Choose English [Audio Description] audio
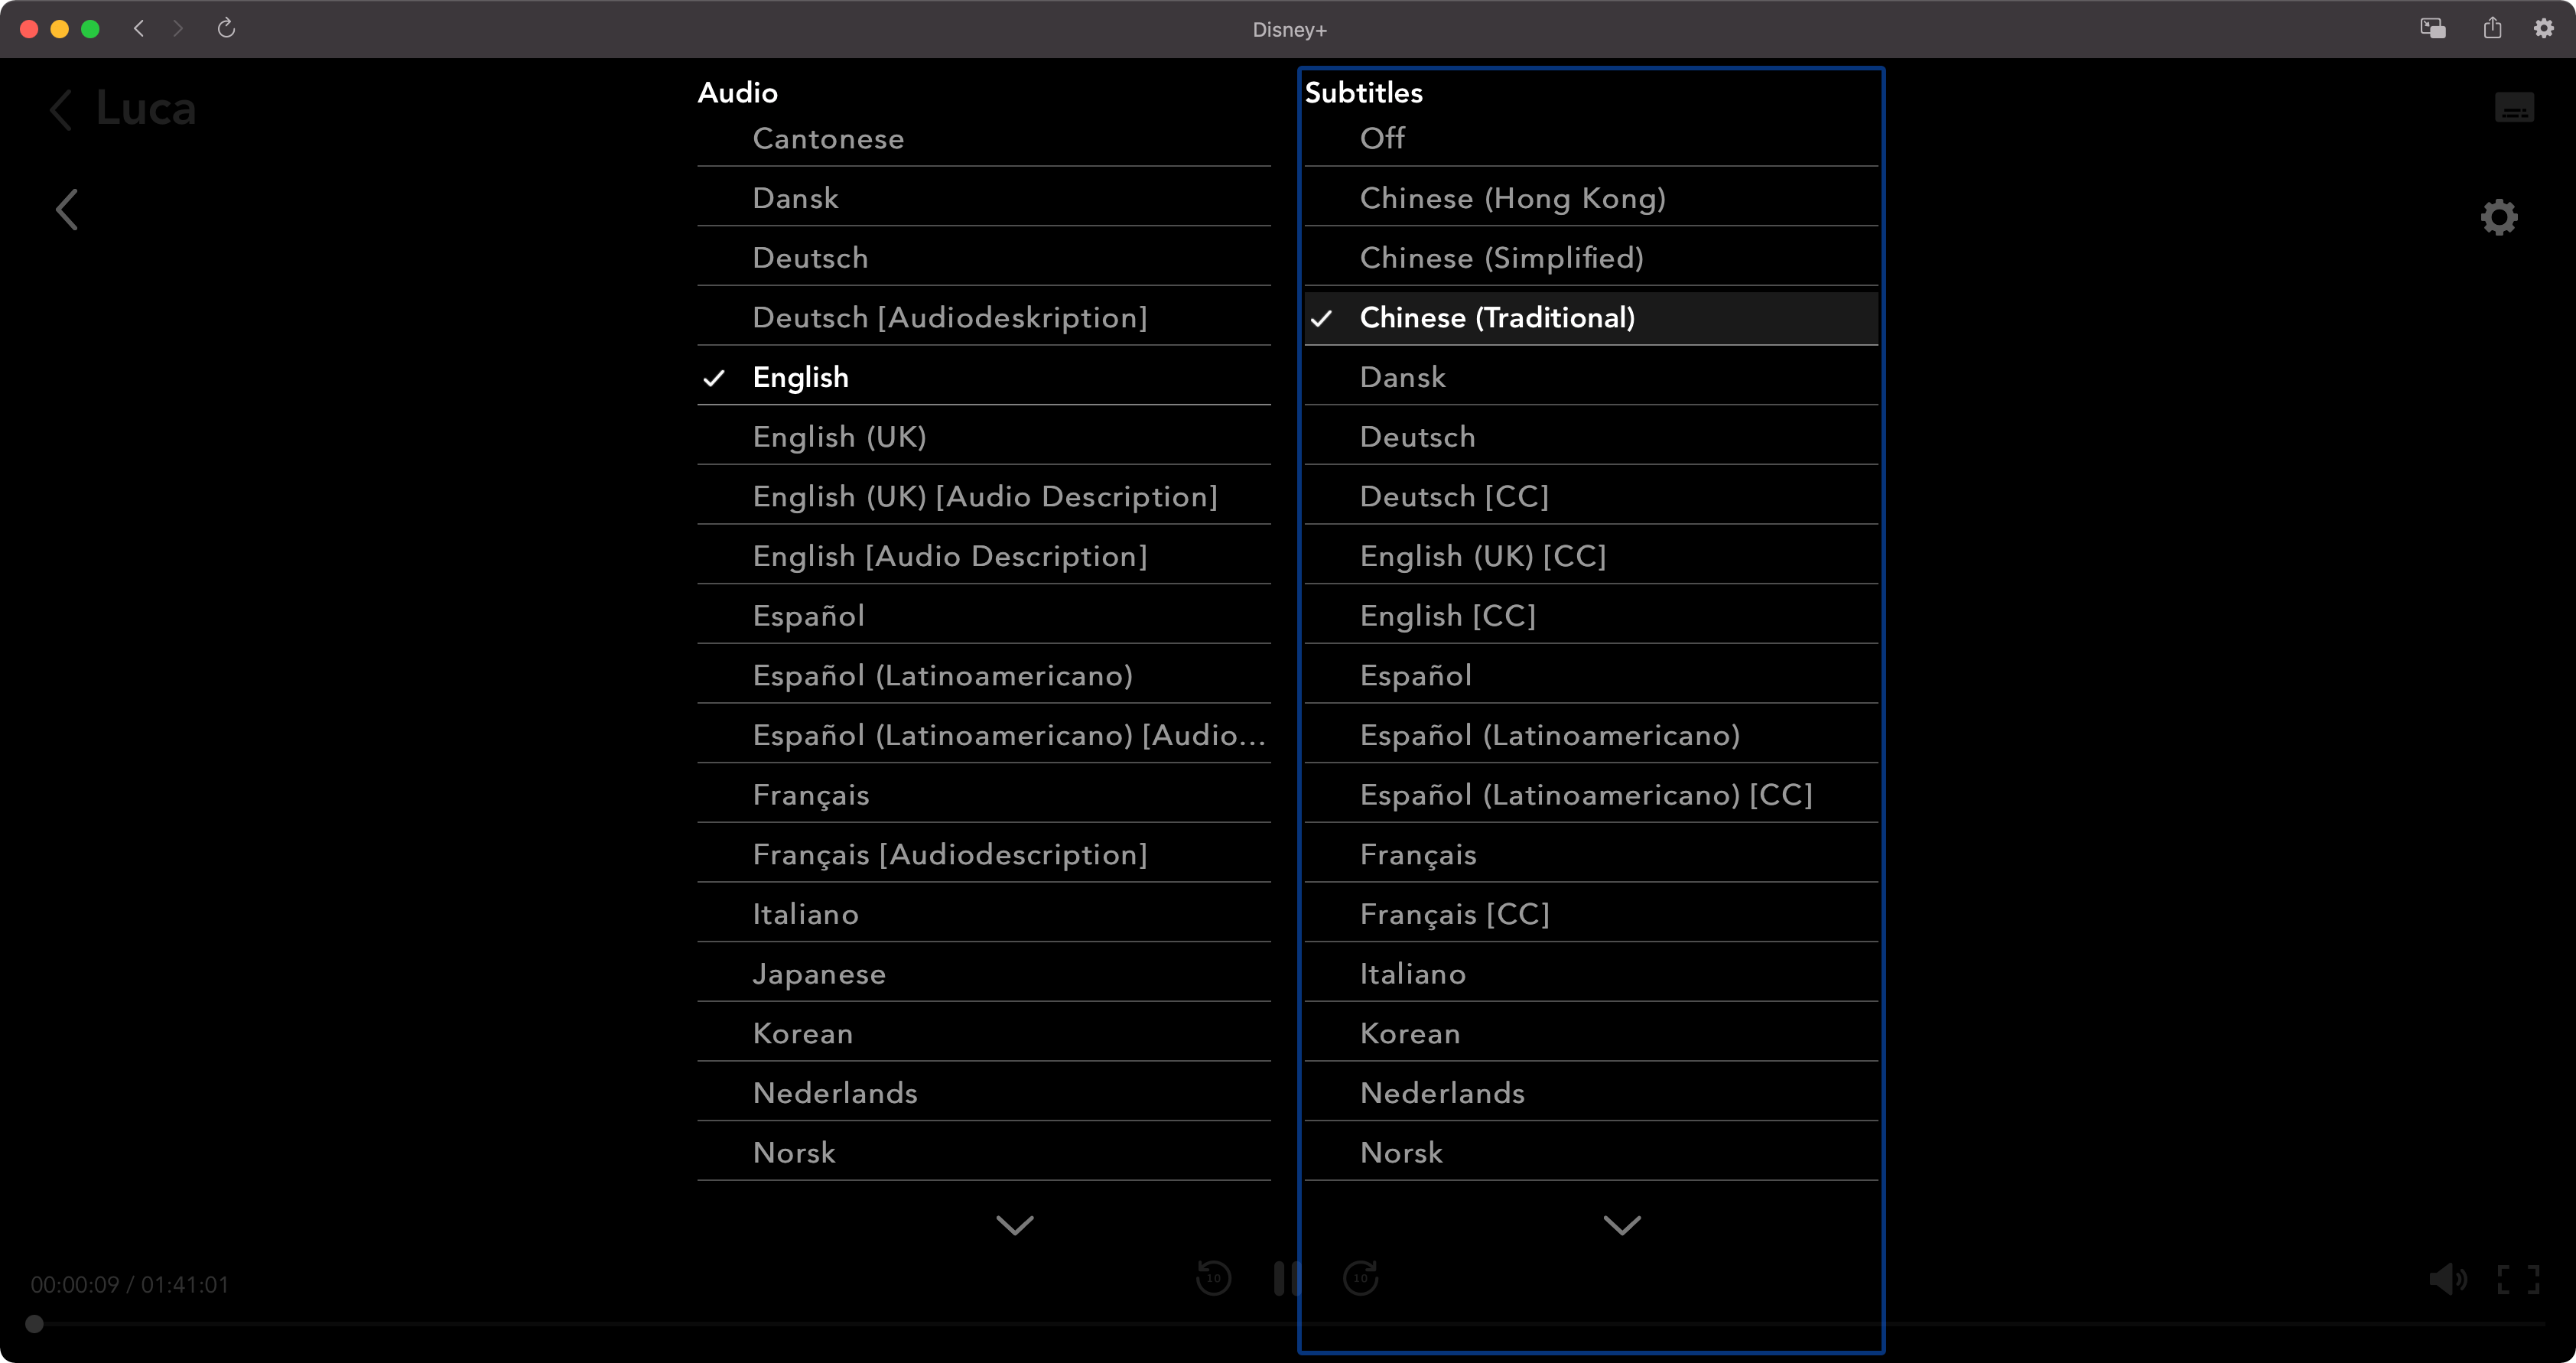 point(983,556)
